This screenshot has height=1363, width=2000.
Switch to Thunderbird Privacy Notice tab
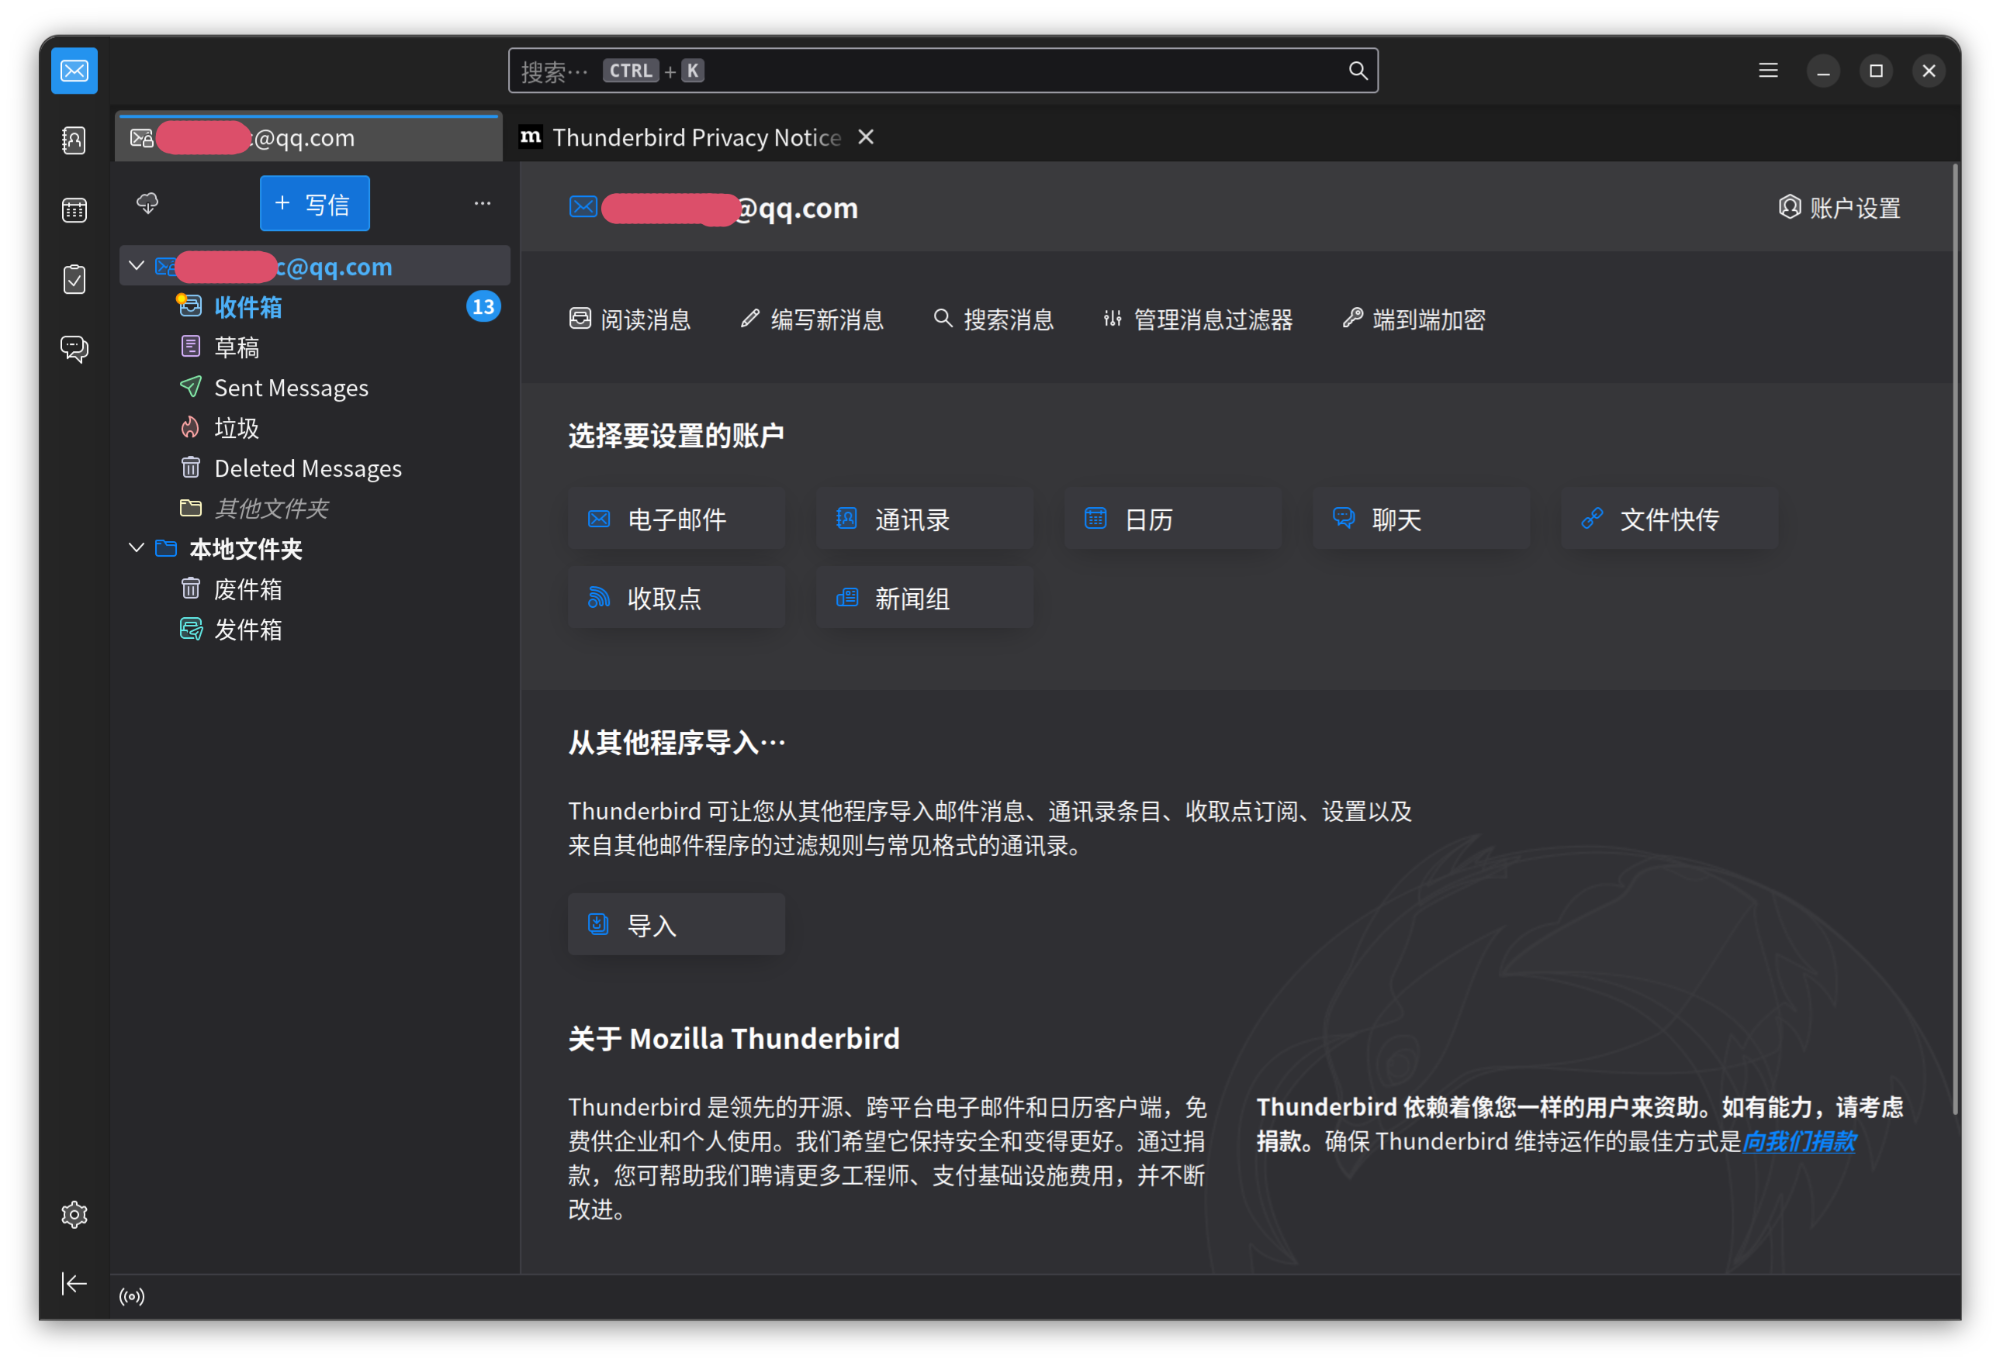tap(697, 137)
